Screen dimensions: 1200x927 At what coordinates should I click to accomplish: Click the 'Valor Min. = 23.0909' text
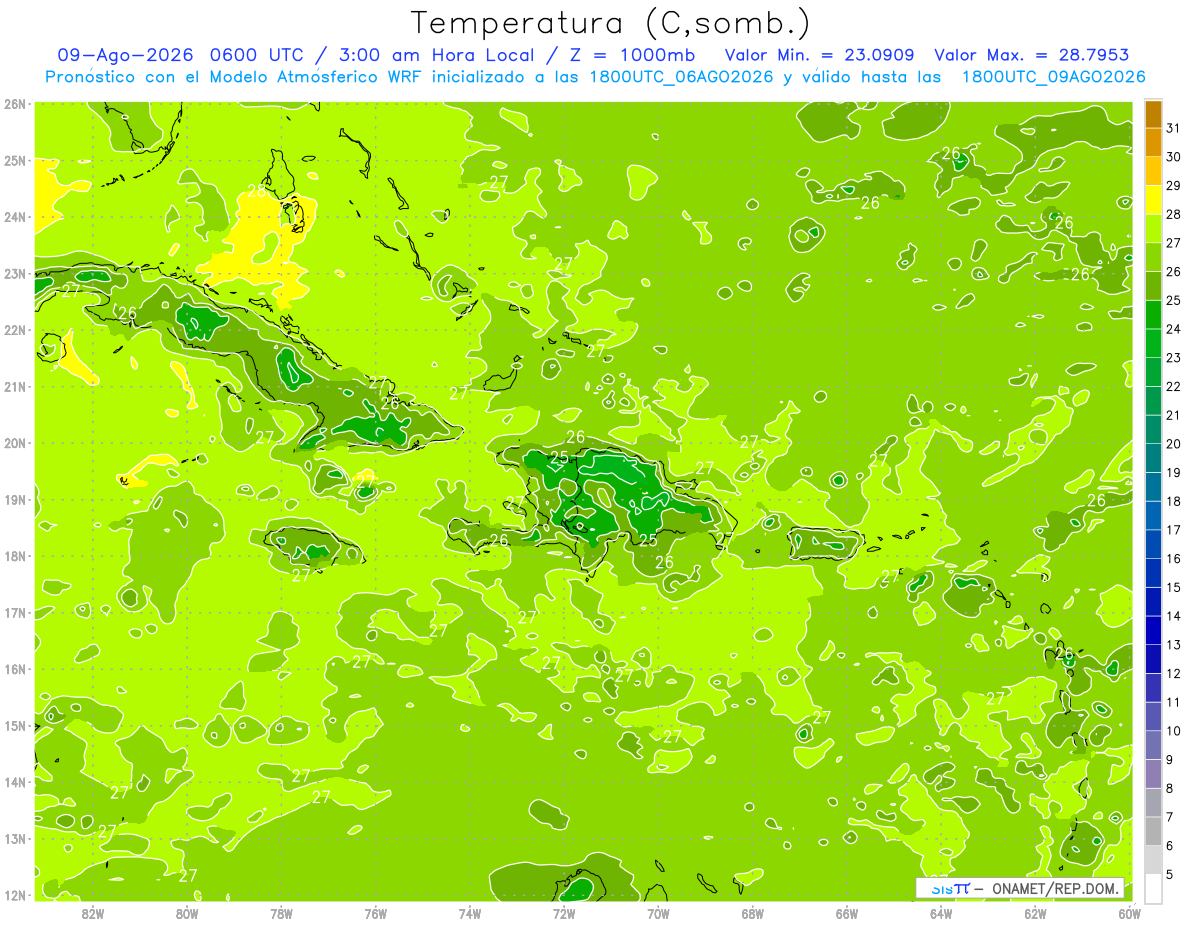tap(819, 55)
